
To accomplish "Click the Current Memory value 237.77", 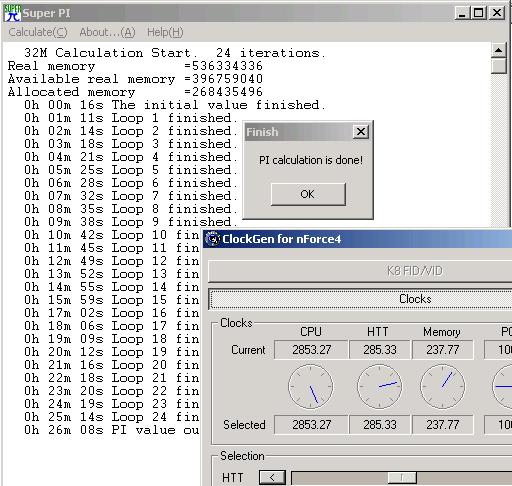I will coord(443,350).
